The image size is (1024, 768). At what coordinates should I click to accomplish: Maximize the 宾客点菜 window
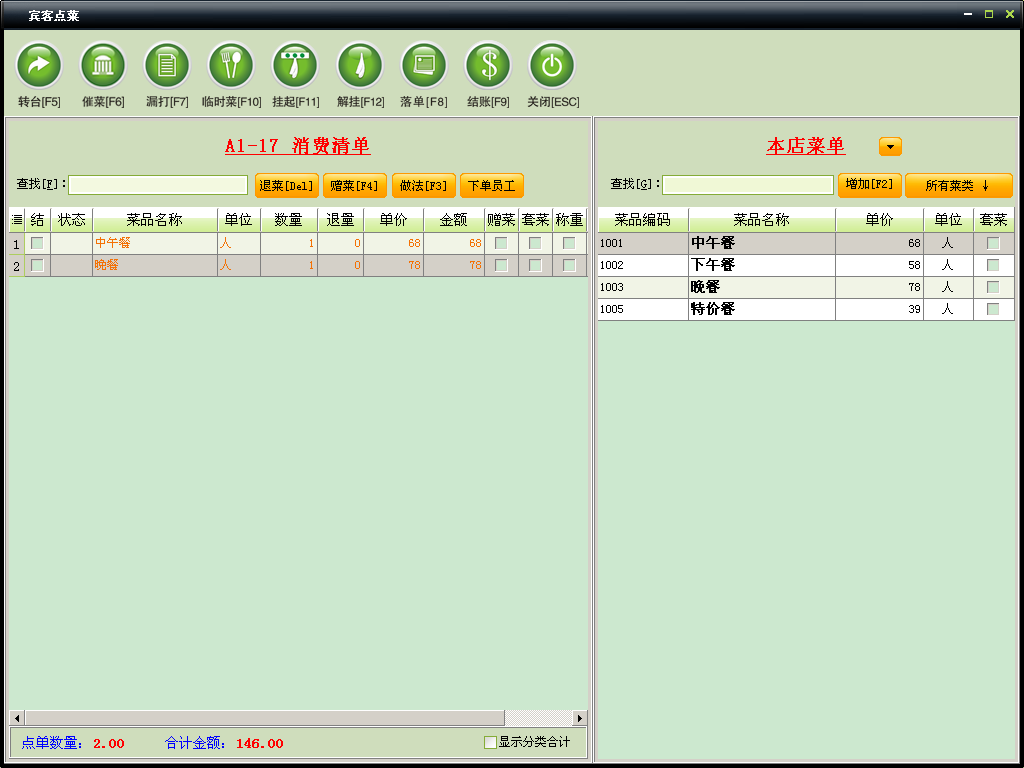pyautogui.click(x=989, y=14)
